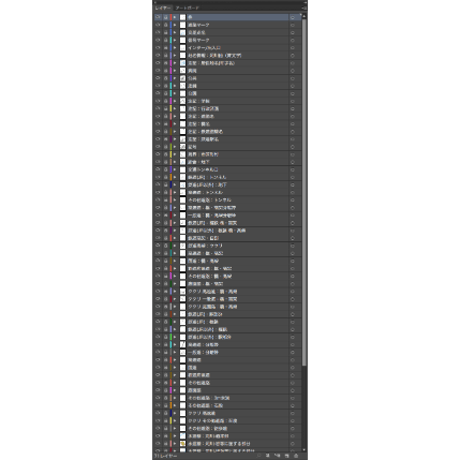
Task: Toggle lock icon on 高速道：分離帯 layer
Action: [x=165, y=345]
